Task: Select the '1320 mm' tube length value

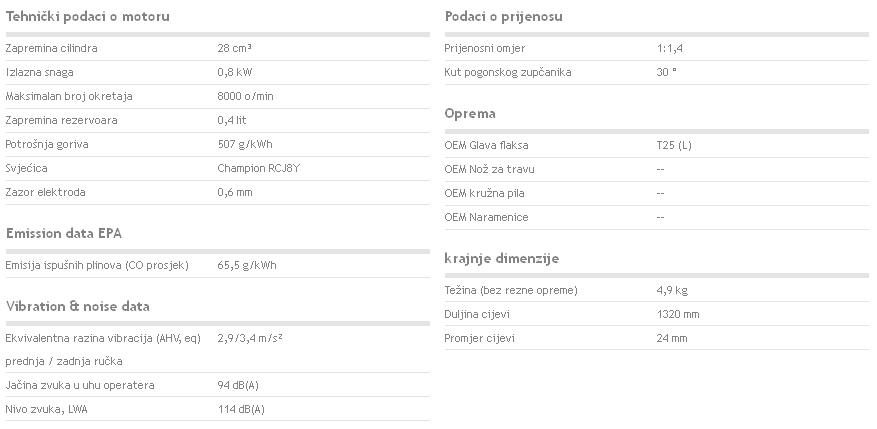Action: (678, 314)
